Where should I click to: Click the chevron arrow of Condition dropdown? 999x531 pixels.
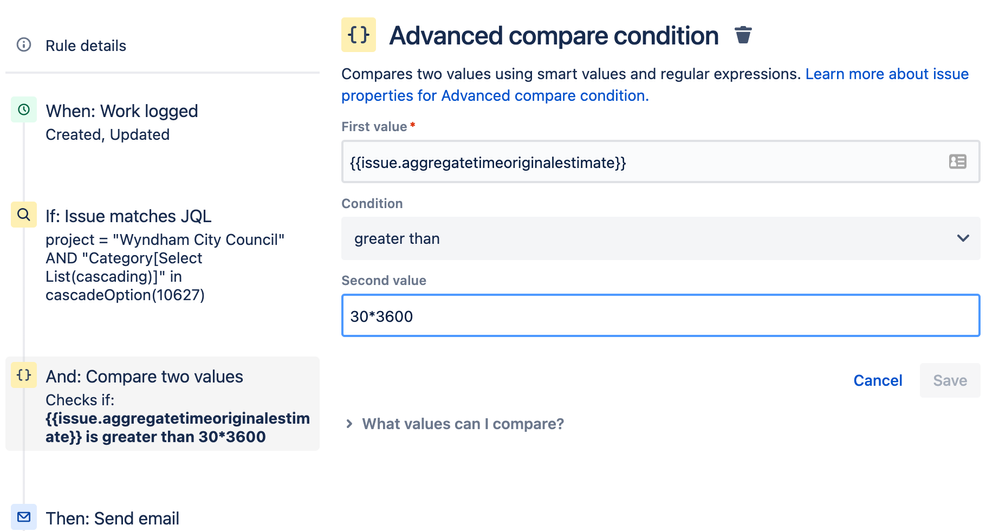[962, 239]
